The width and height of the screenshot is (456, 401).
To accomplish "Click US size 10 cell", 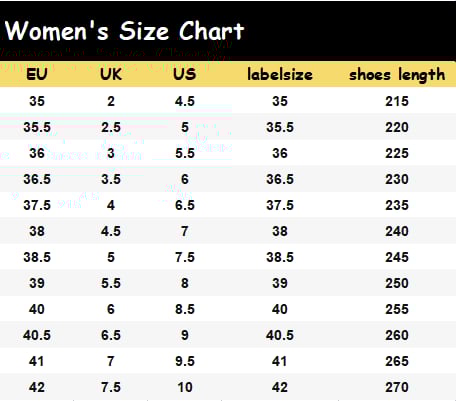I will pyautogui.click(x=185, y=387).
